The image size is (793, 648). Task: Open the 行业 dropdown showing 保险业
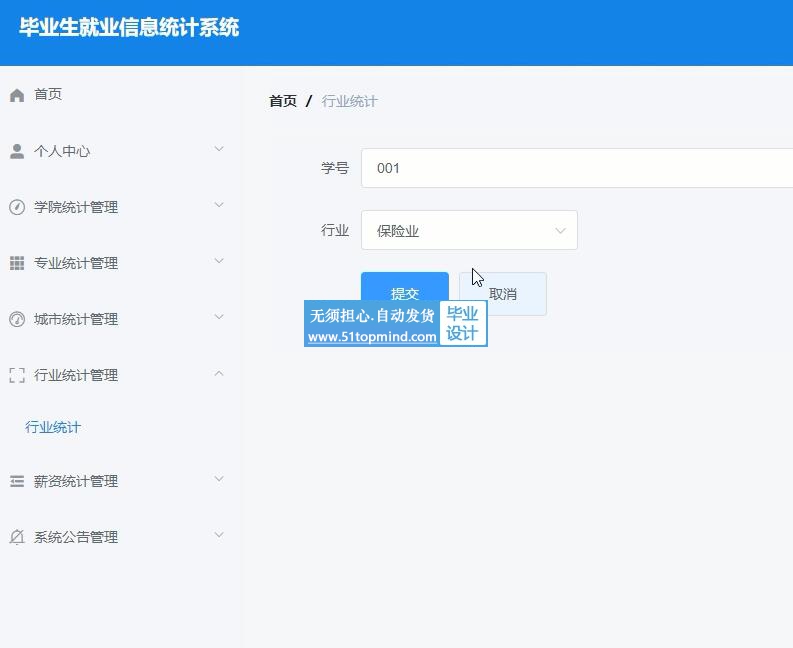click(469, 230)
